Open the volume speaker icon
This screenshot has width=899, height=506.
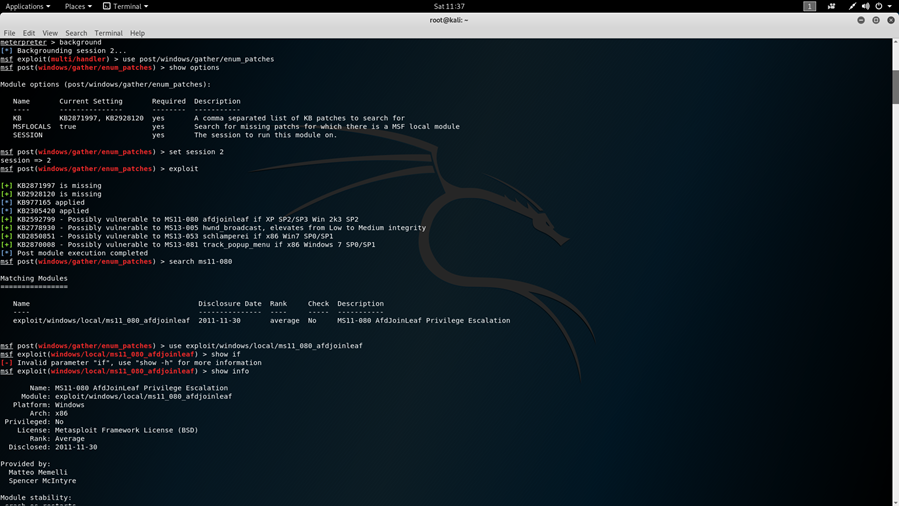[x=865, y=6]
